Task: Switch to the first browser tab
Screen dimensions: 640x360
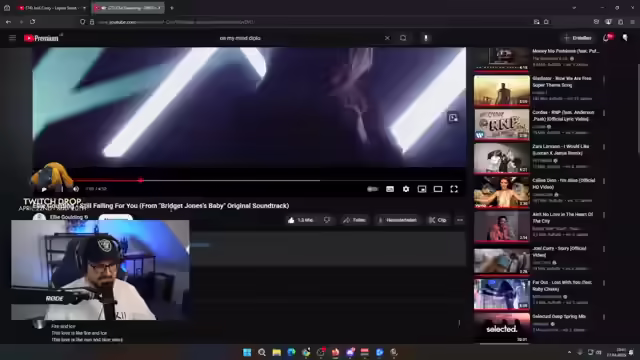Action: [51, 8]
